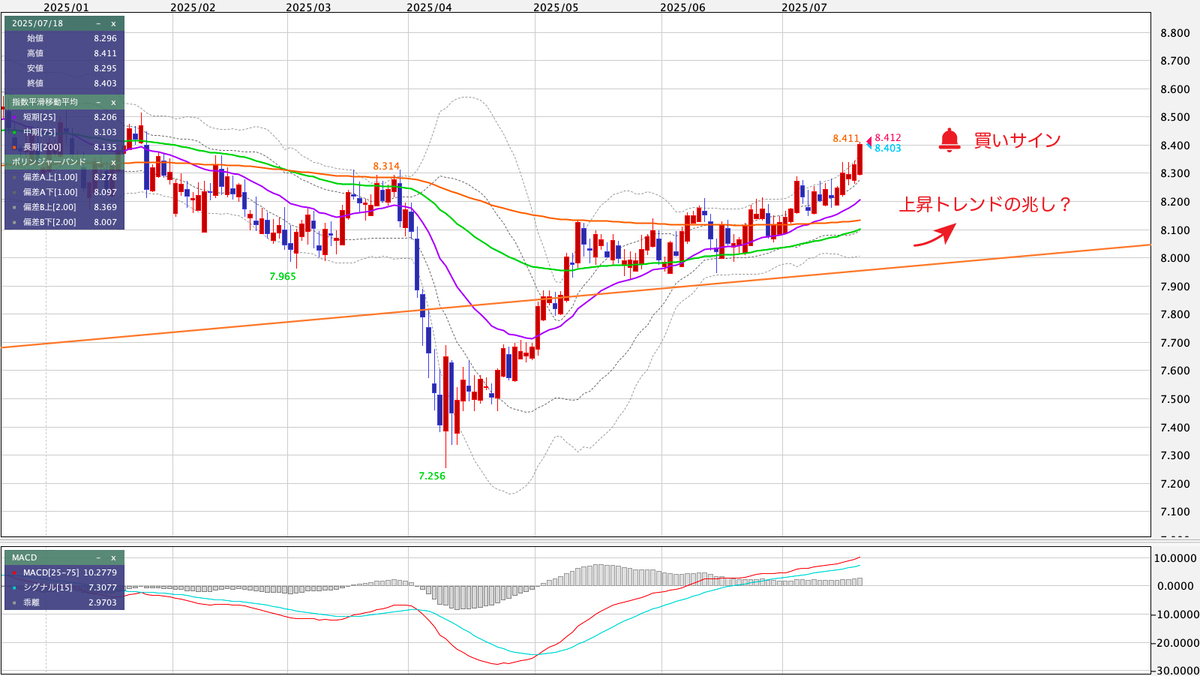Screen dimensions: 1200x676
Task: Click the 乖離 value 2.9703
Action: [x=104, y=604]
